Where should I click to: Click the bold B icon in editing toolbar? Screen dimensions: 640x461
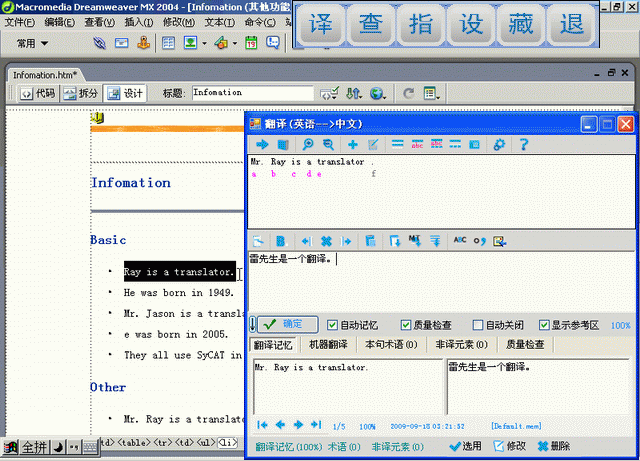(281, 241)
